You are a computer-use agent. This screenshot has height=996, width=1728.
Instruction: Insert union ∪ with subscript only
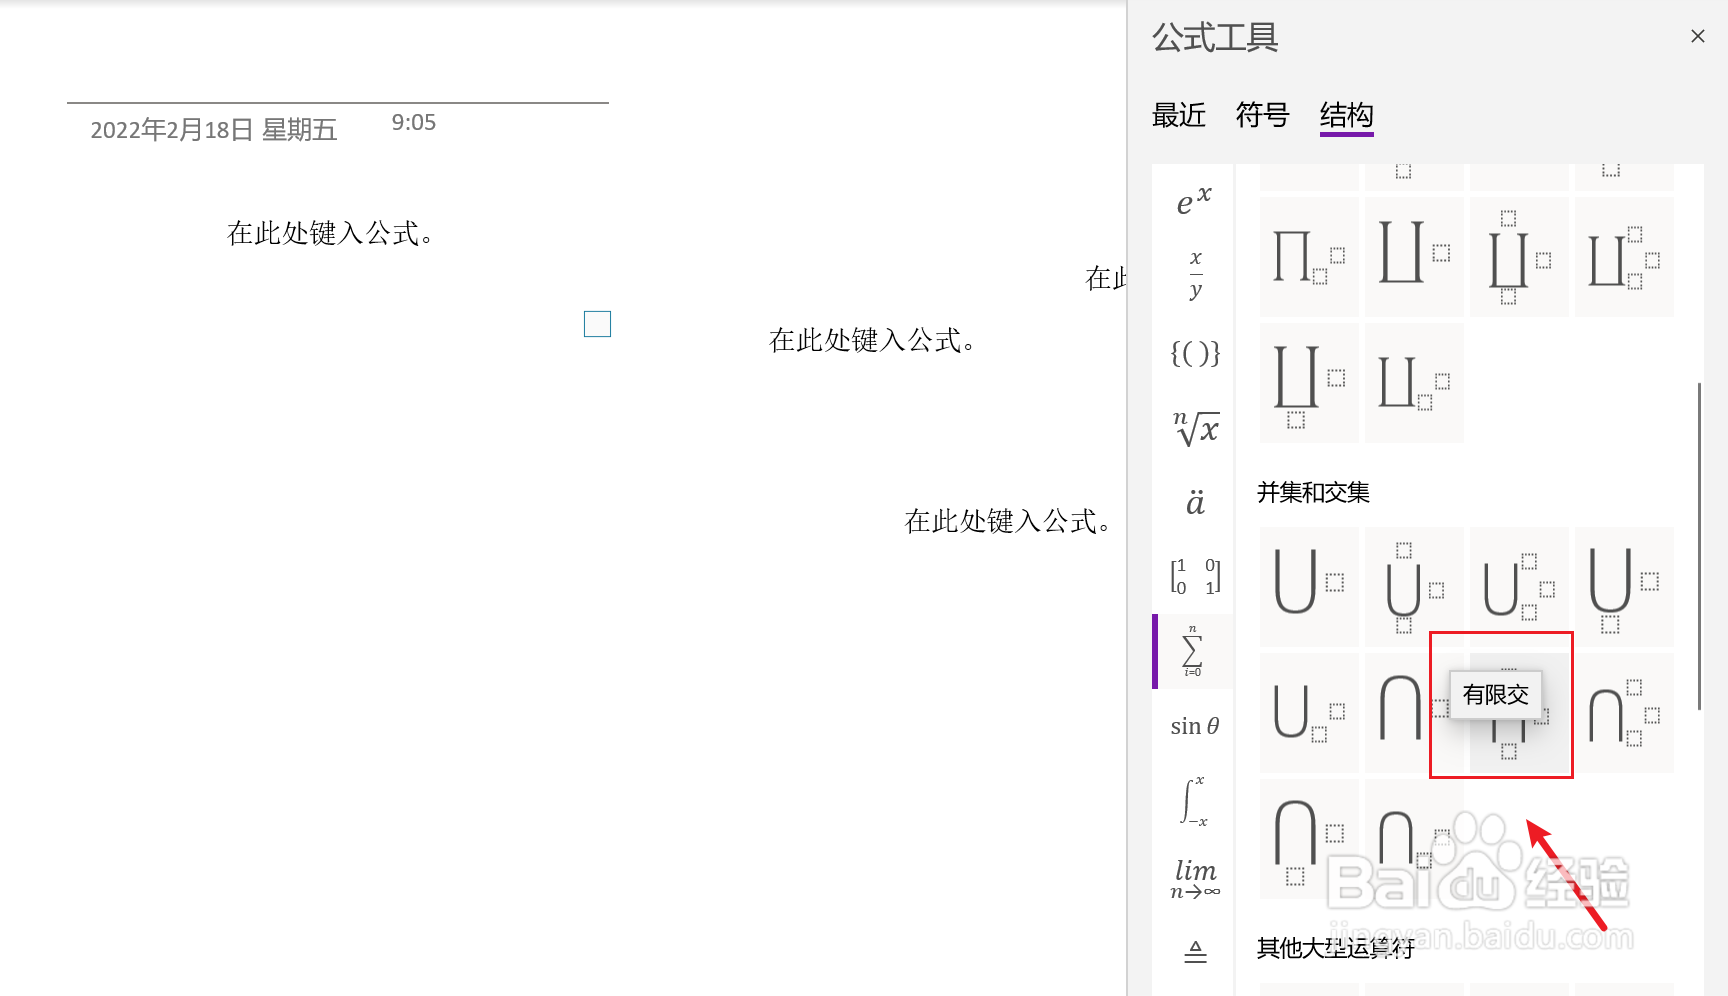(1309, 713)
